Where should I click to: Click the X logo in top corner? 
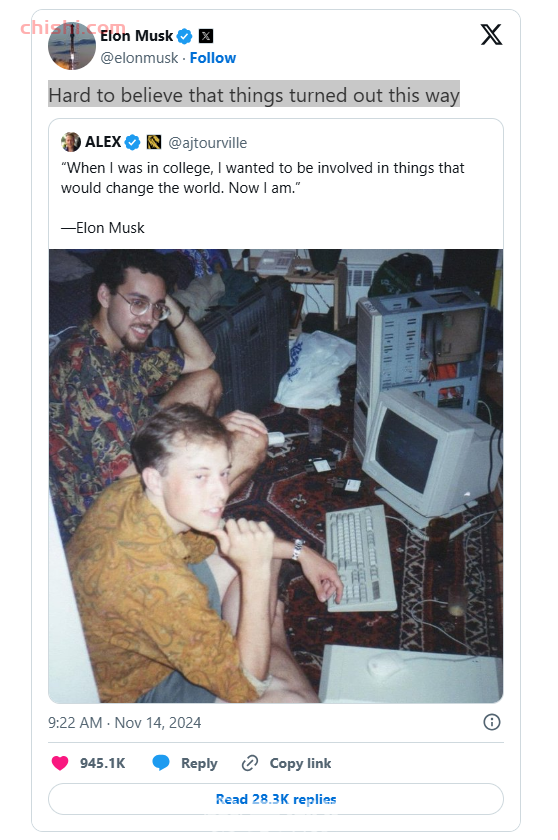[491, 35]
